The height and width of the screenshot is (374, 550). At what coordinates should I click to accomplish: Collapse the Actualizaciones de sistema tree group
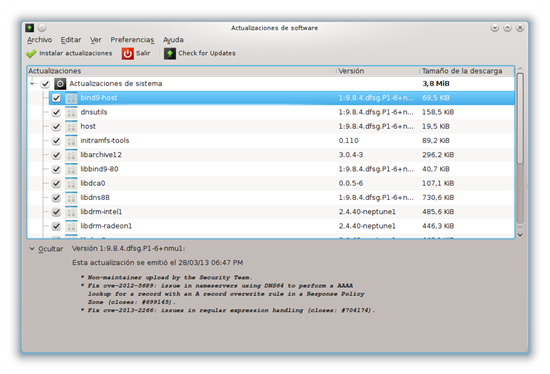pyautogui.click(x=33, y=84)
